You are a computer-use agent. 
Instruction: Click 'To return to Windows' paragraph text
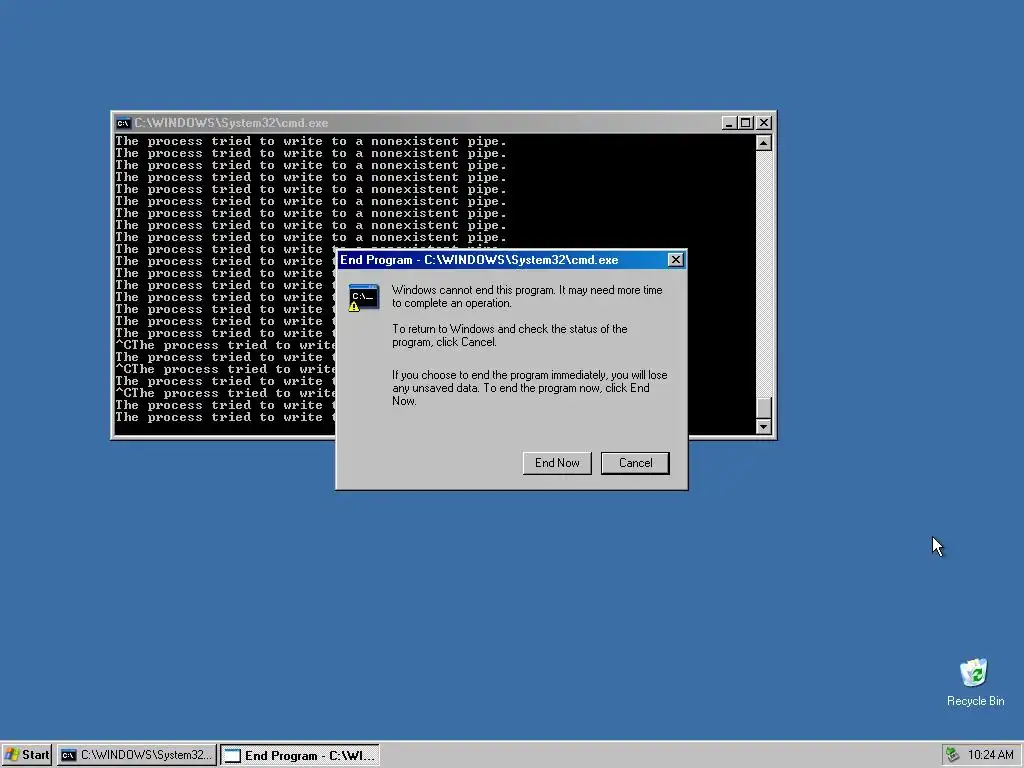509,336
